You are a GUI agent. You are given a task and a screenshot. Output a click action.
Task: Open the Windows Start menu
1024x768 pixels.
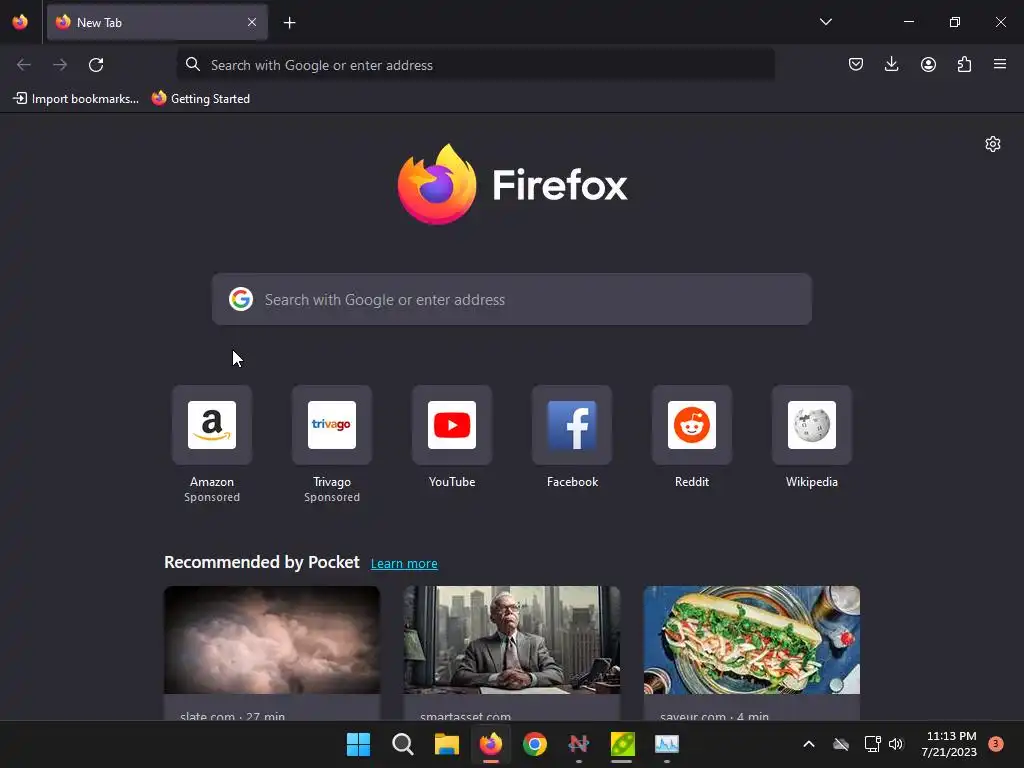tap(359, 744)
